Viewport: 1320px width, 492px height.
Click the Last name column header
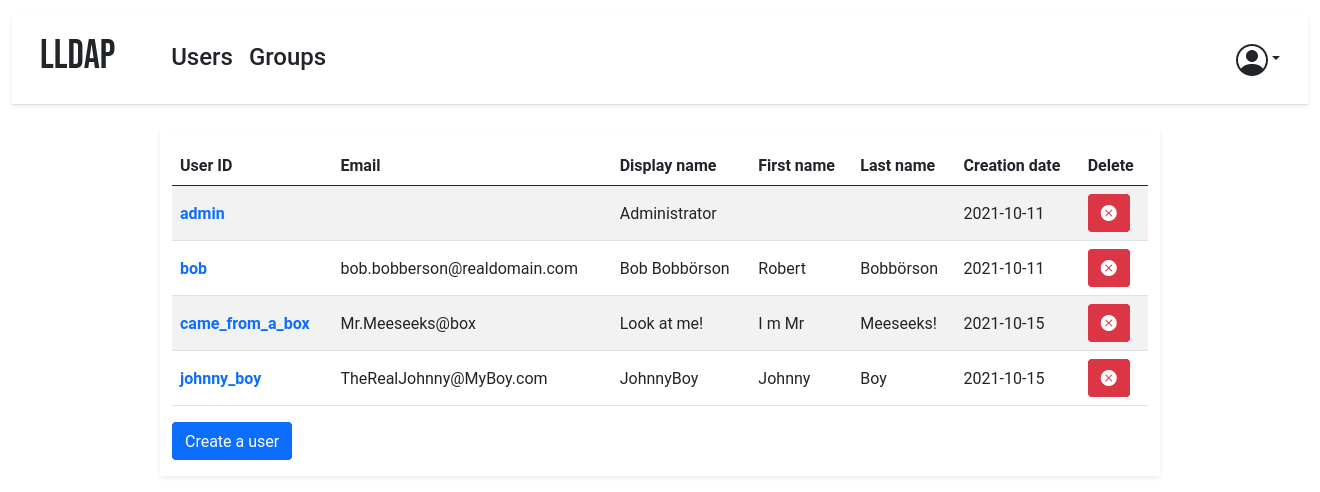point(897,165)
